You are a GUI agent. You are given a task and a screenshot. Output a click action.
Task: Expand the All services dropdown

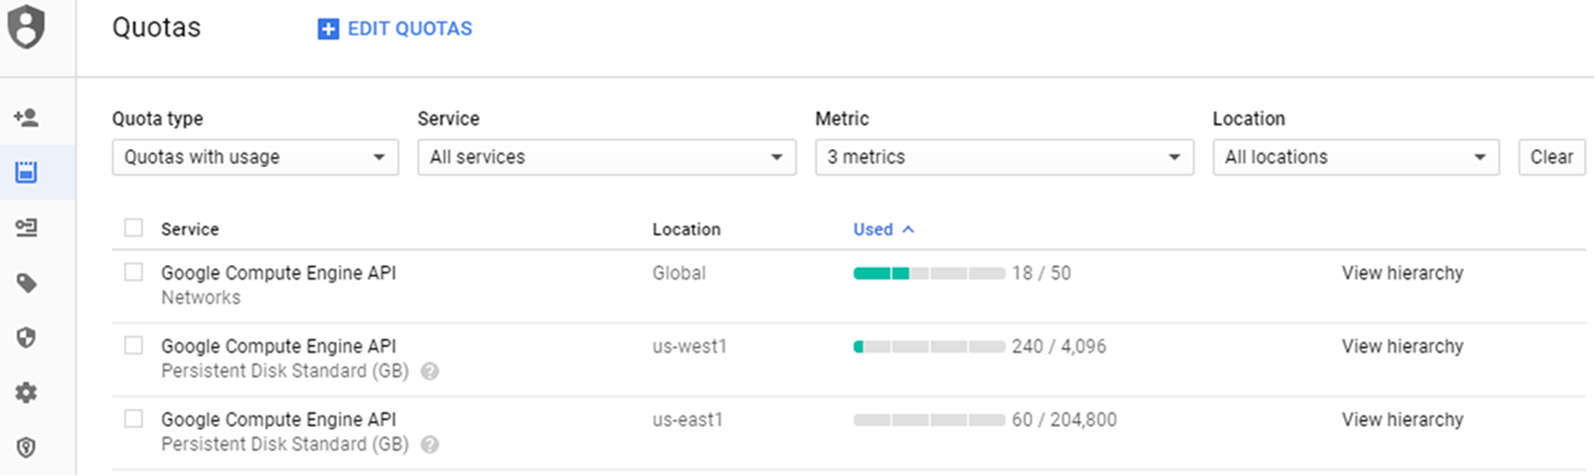[606, 157]
